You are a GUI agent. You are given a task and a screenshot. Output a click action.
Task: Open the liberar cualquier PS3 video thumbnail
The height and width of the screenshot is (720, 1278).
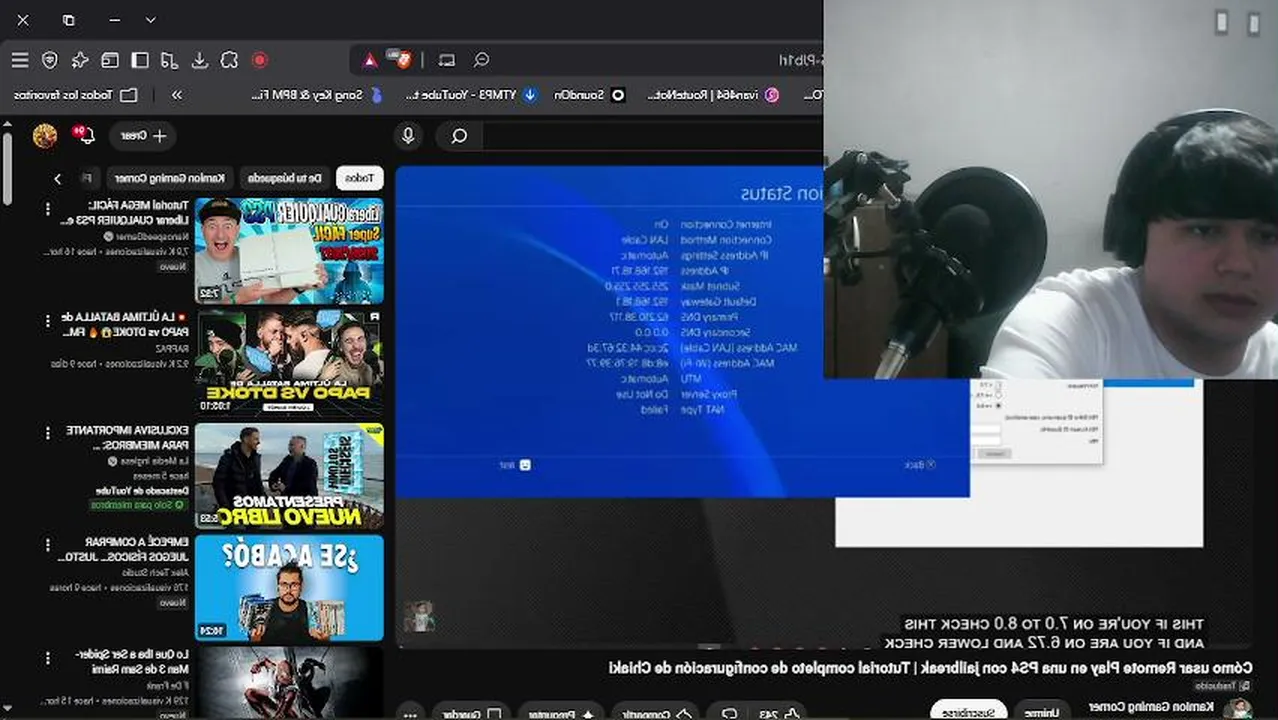289,250
